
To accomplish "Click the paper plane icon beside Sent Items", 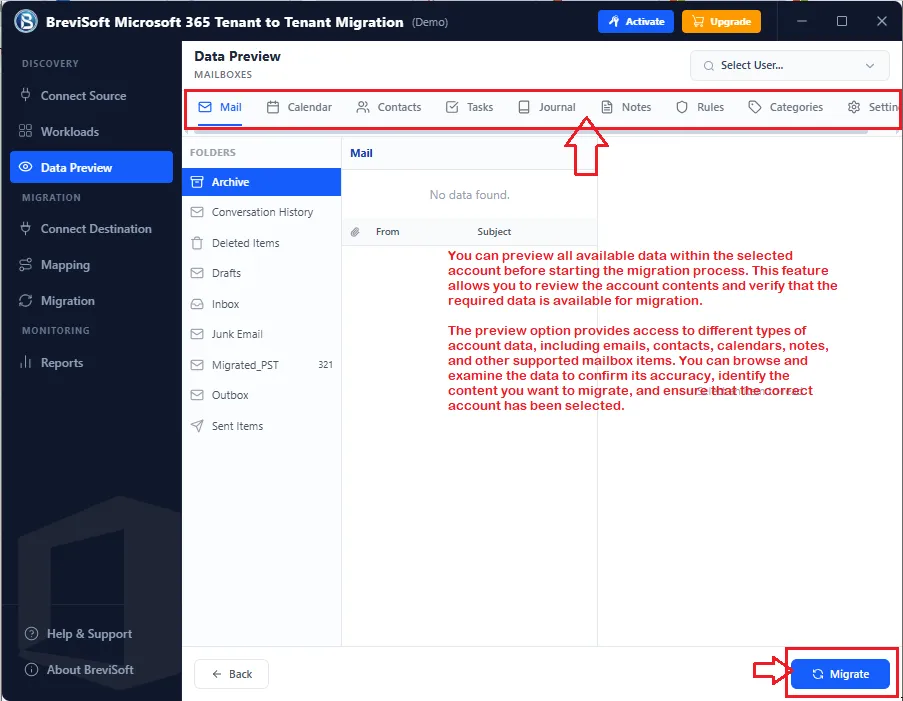I will pos(197,426).
